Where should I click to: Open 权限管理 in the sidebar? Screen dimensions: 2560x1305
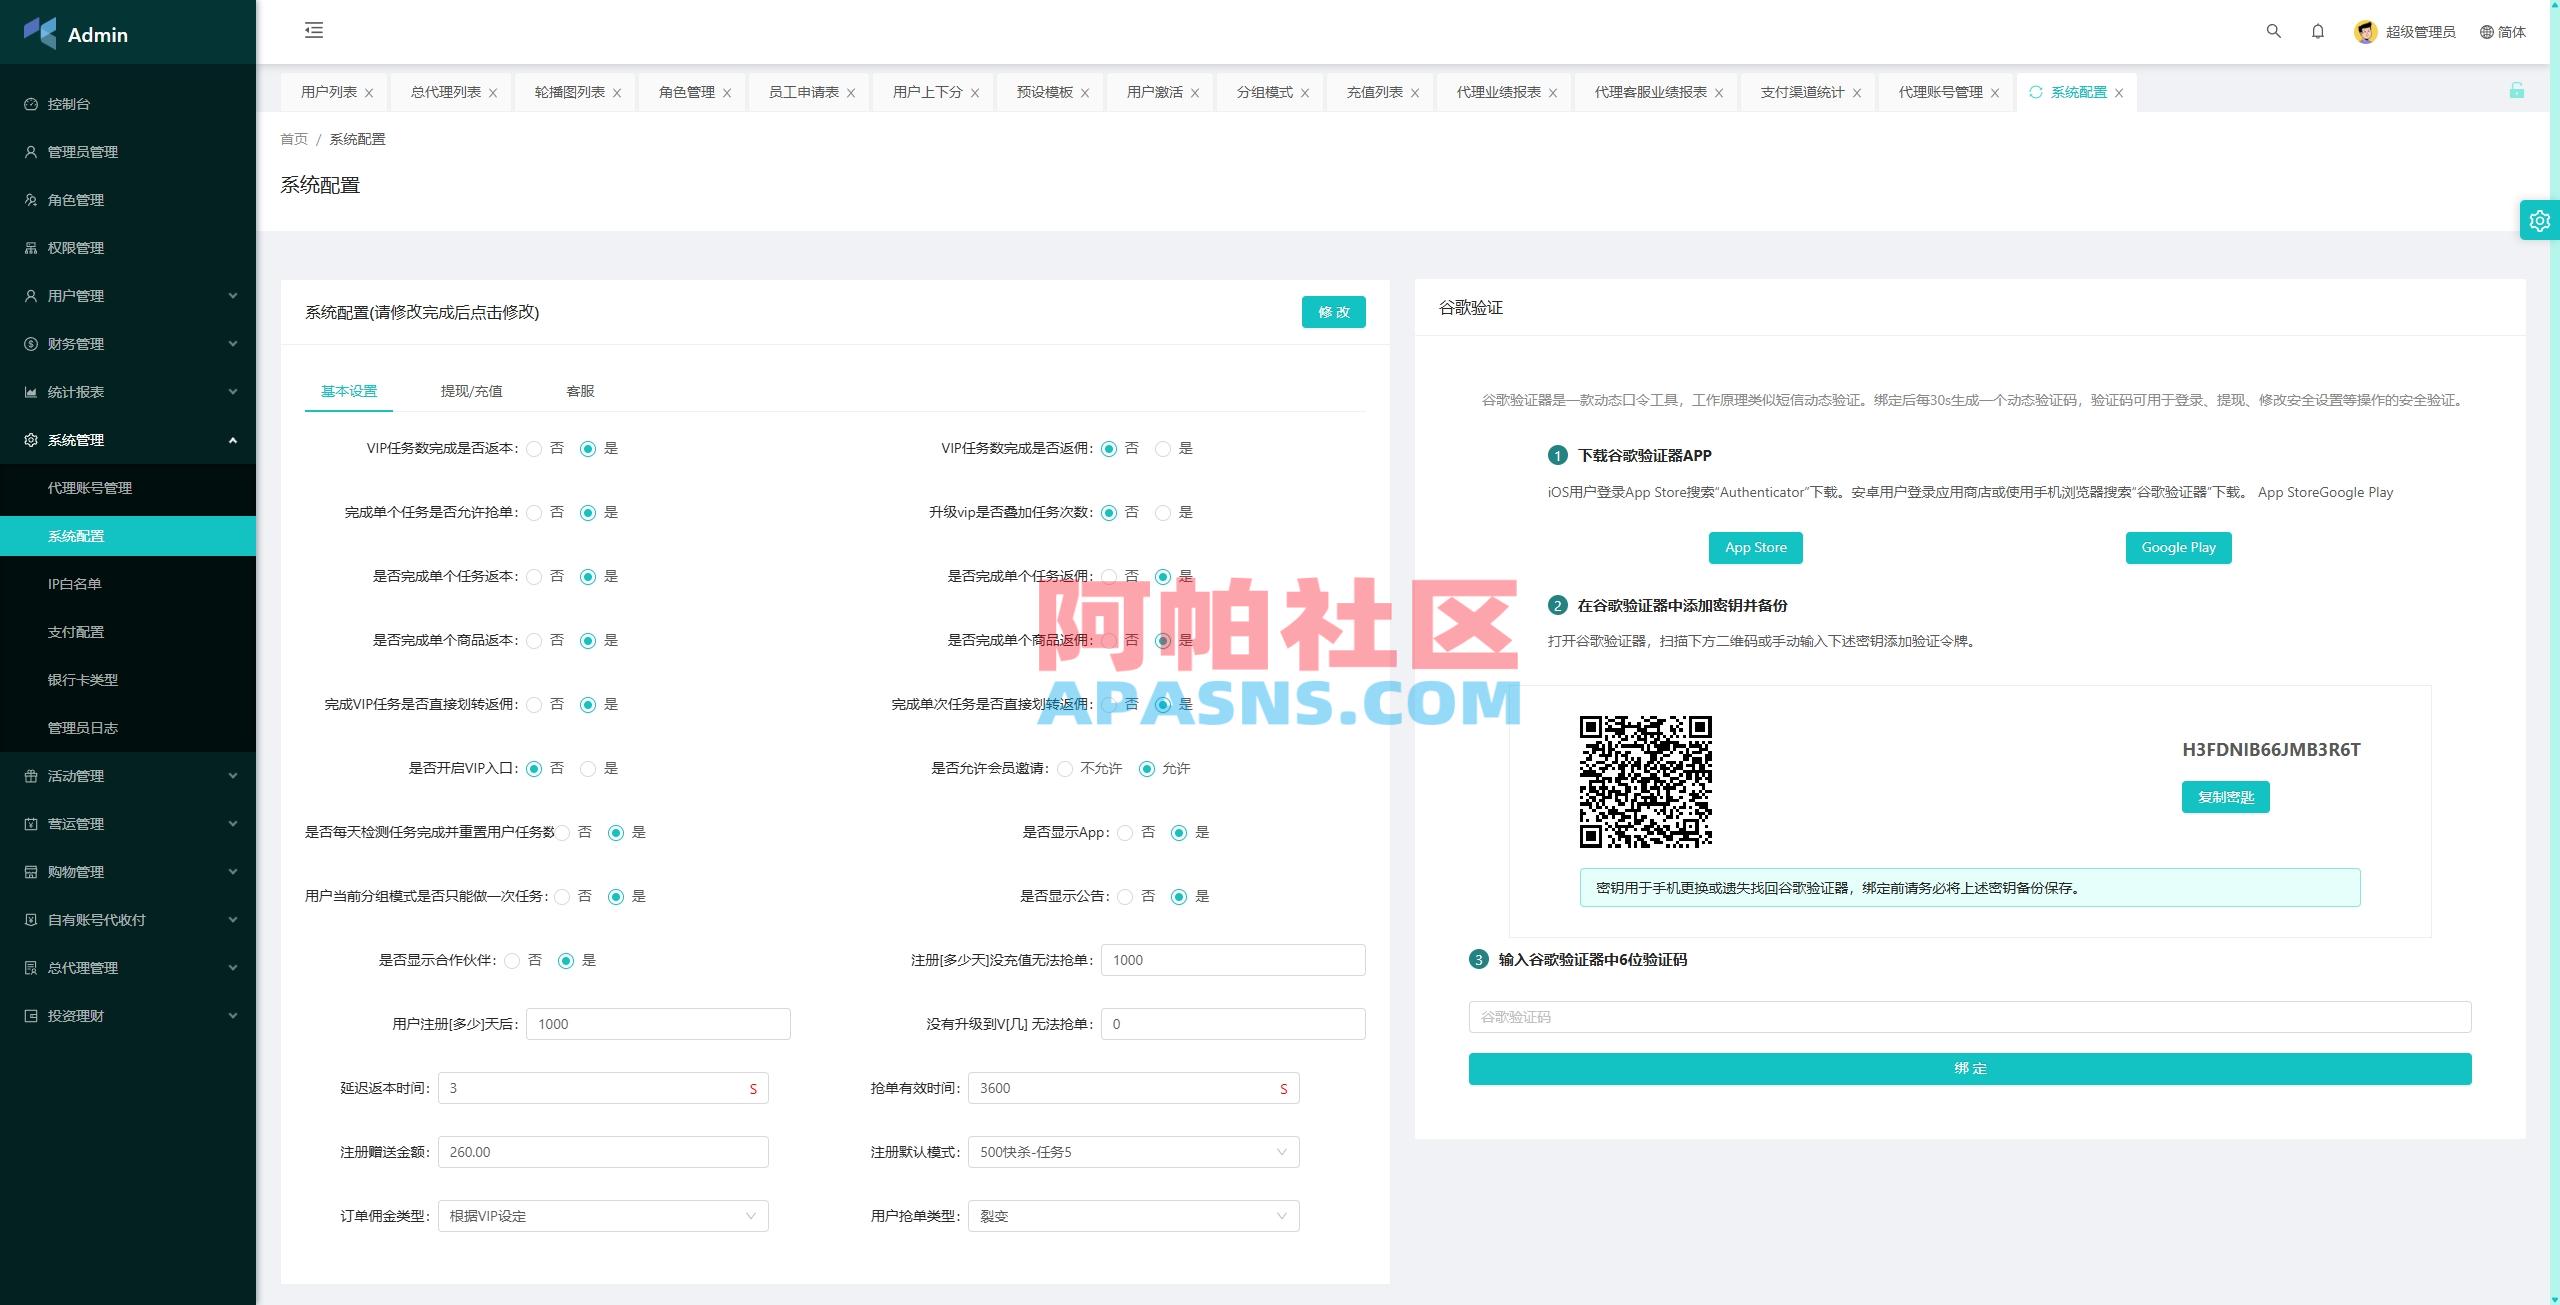pyautogui.click(x=74, y=247)
